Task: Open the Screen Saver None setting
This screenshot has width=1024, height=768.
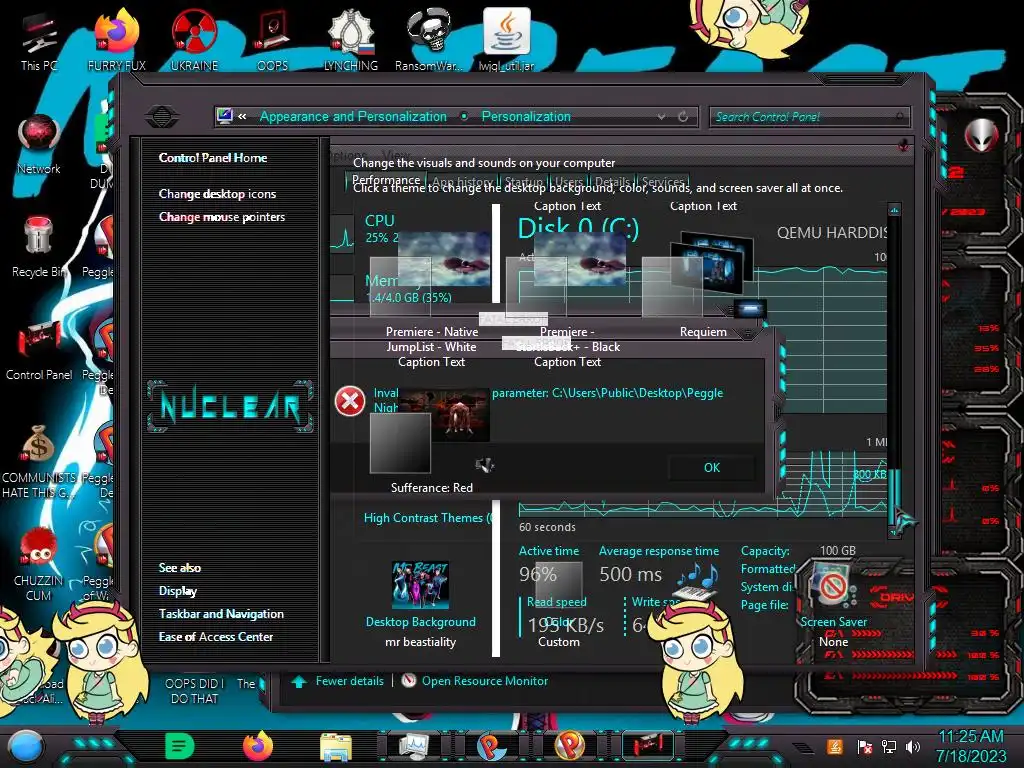Action: 833,604
